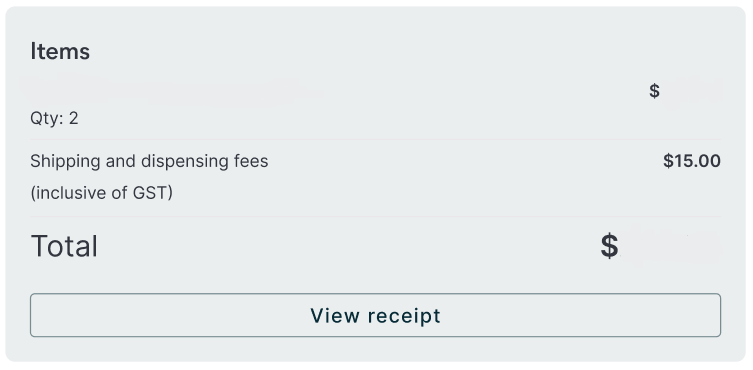The height and width of the screenshot is (370, 753).
Task: Select the blurred item price value
Action: pyautogui.click(x=694, y=91)
